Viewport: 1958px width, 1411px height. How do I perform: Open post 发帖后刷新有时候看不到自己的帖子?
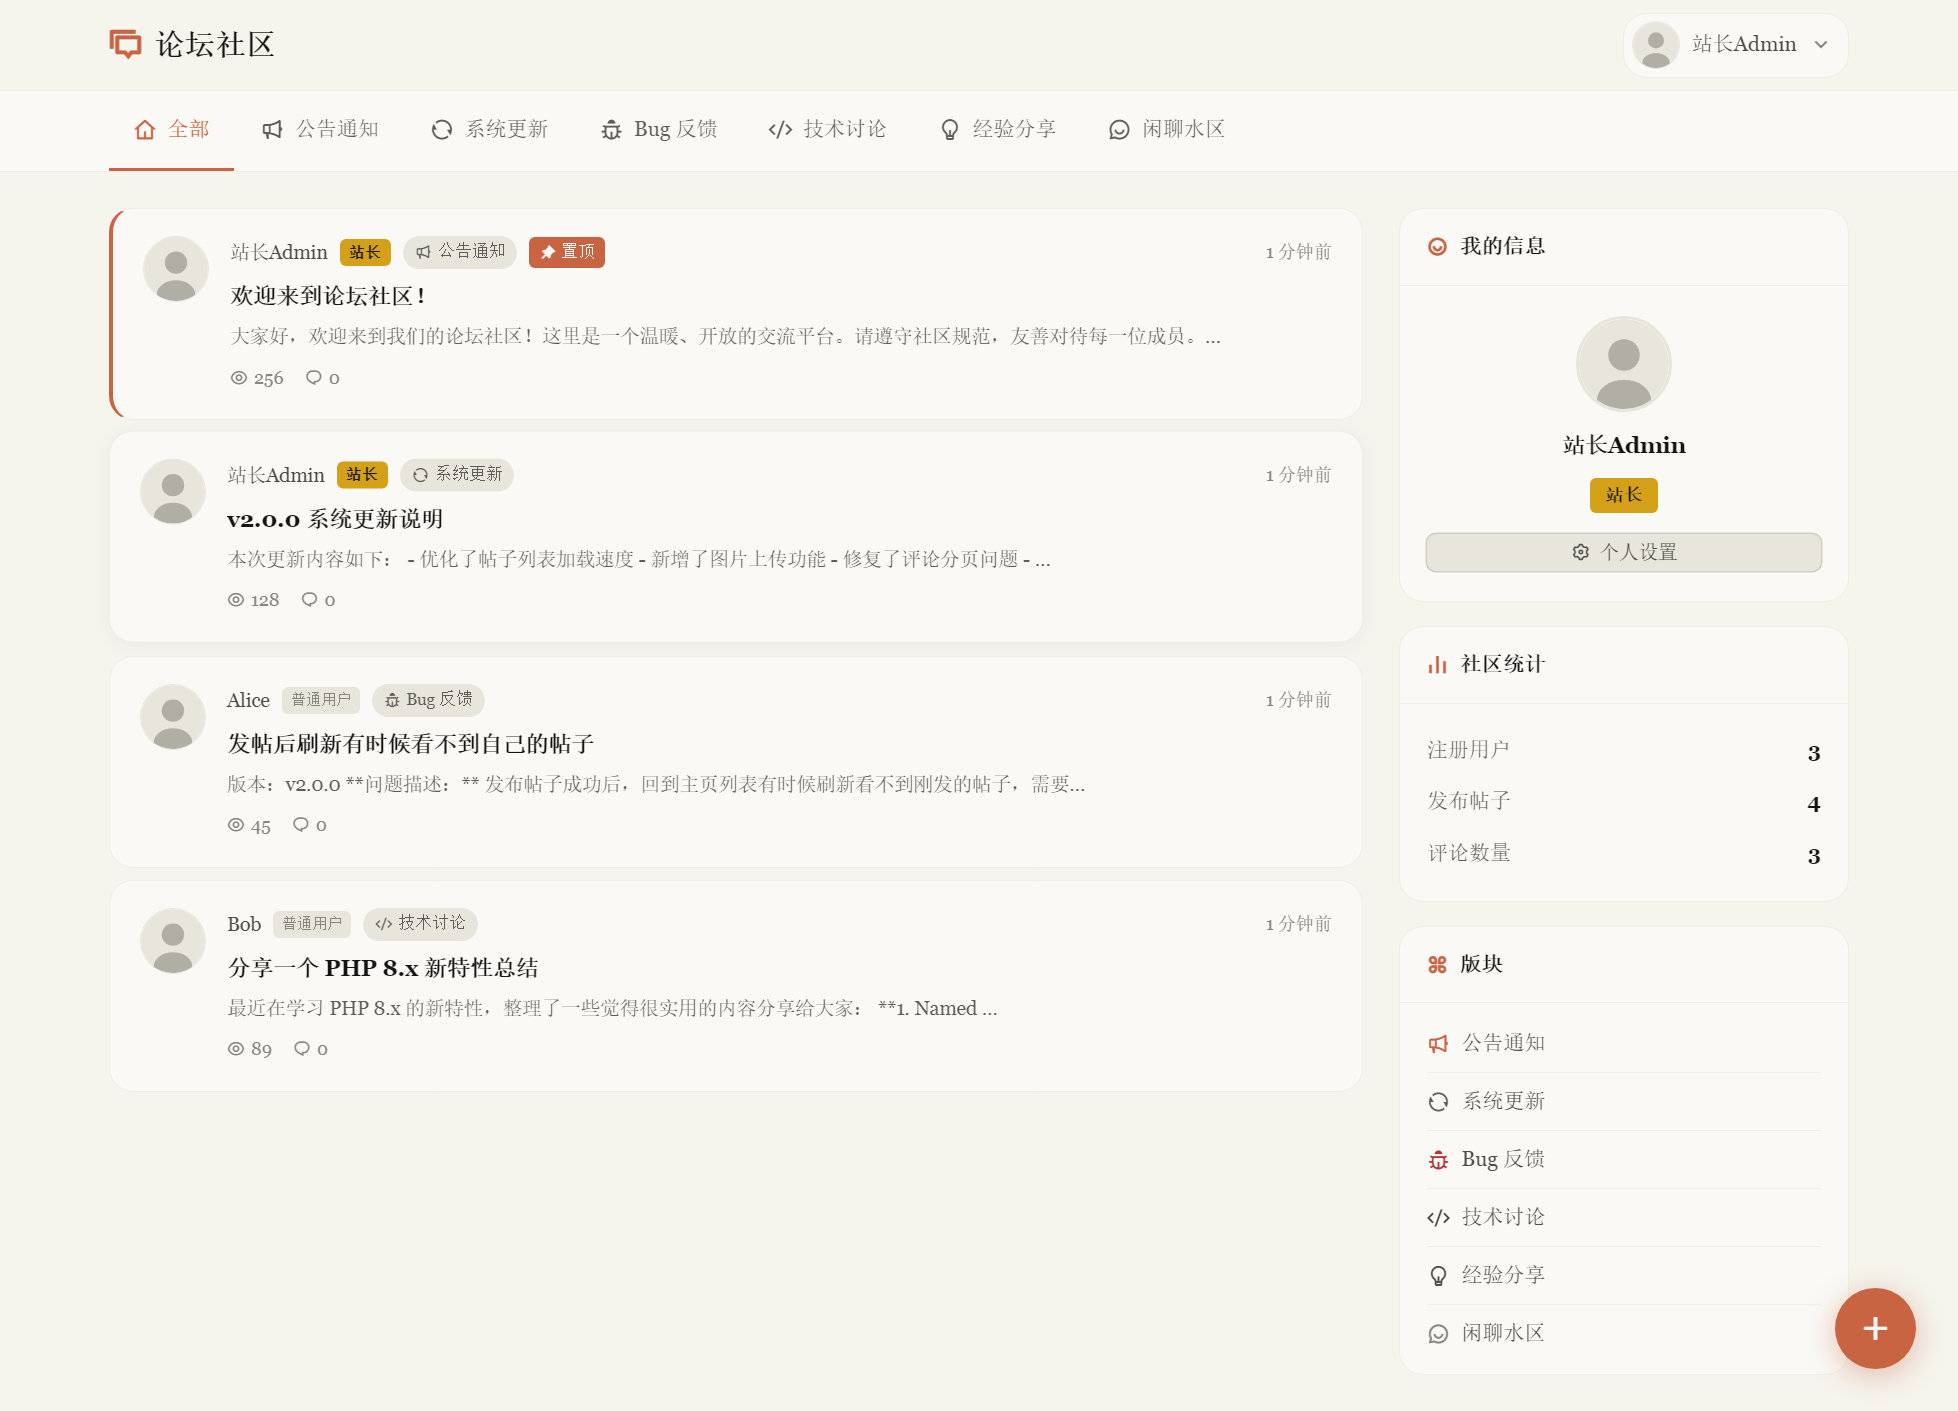[x=411, y=744]
